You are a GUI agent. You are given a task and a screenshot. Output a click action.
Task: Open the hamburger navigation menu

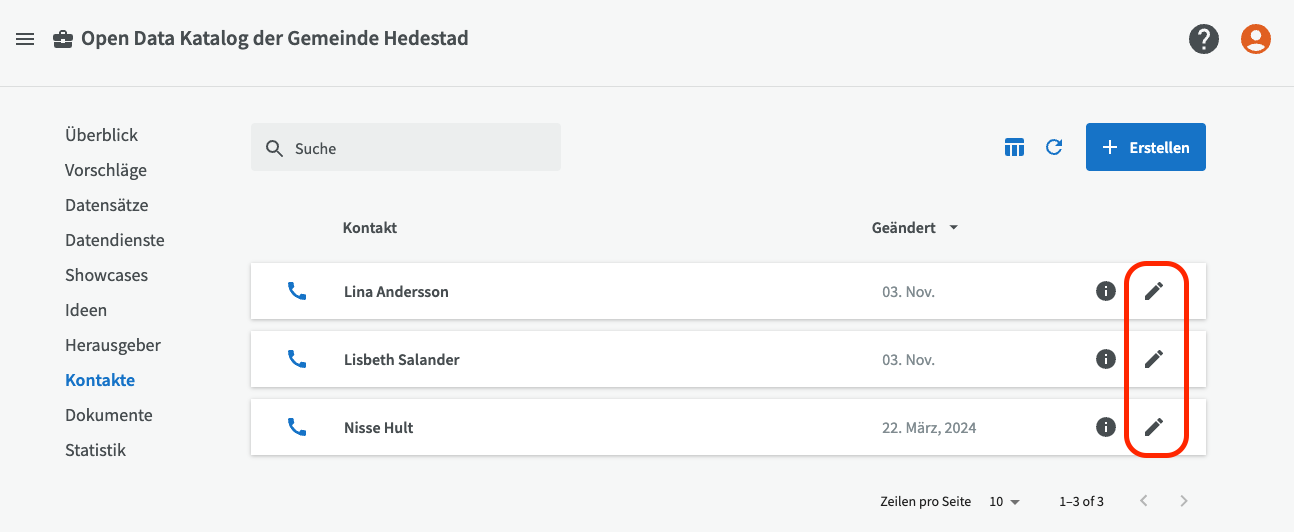[x=25, y=39]
